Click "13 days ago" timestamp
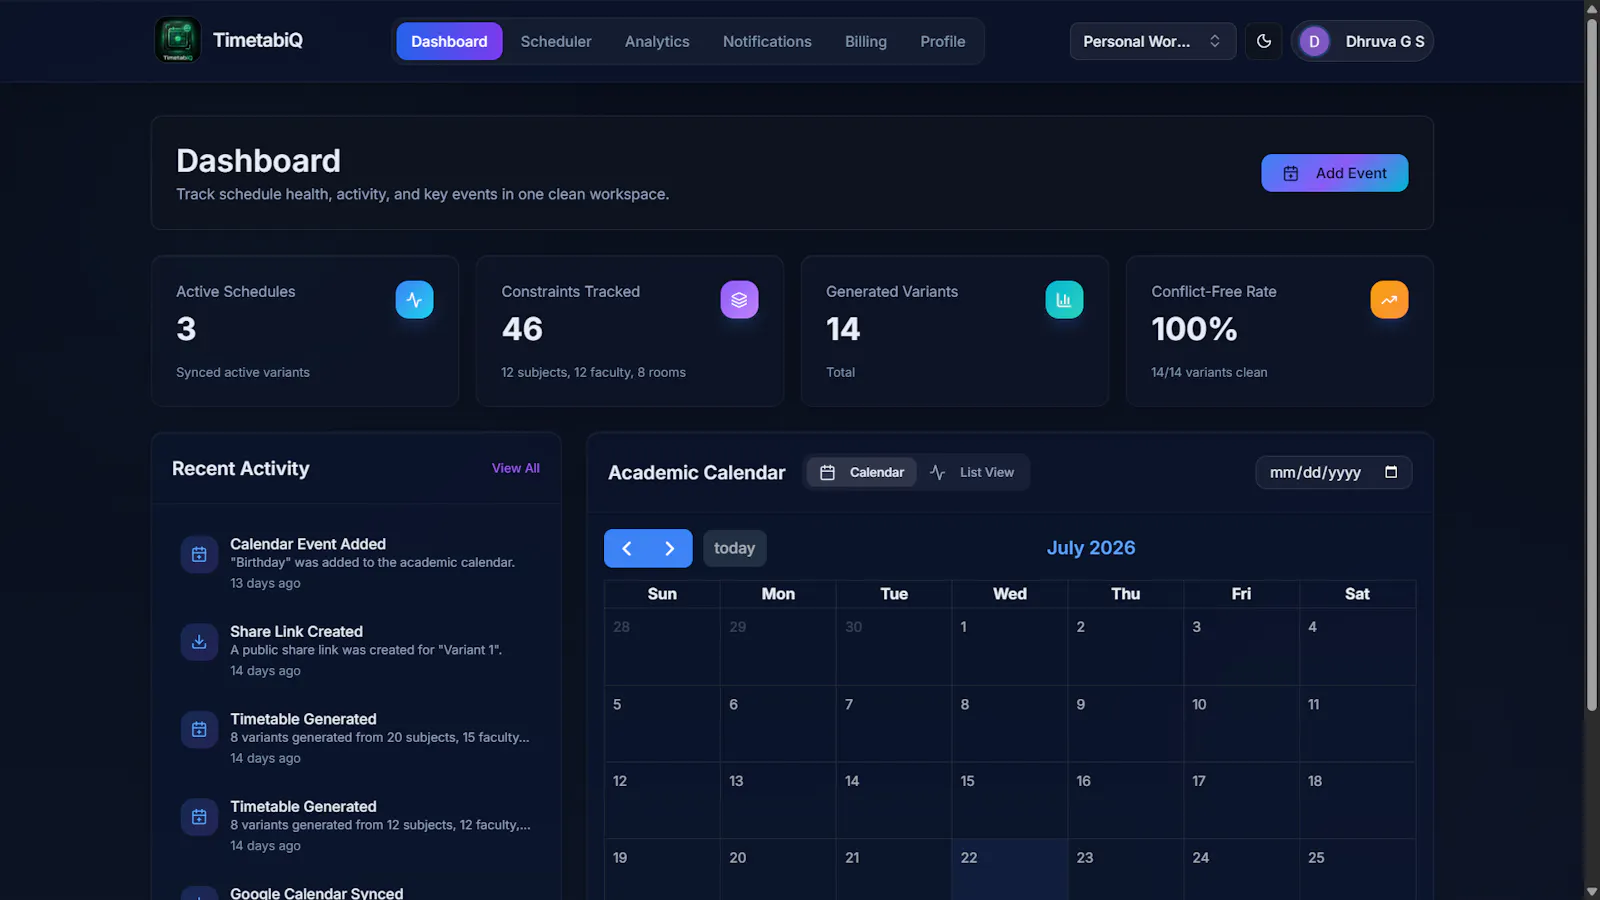The width and height of the screenshot is (1600, 900). (x=265, y=583)
